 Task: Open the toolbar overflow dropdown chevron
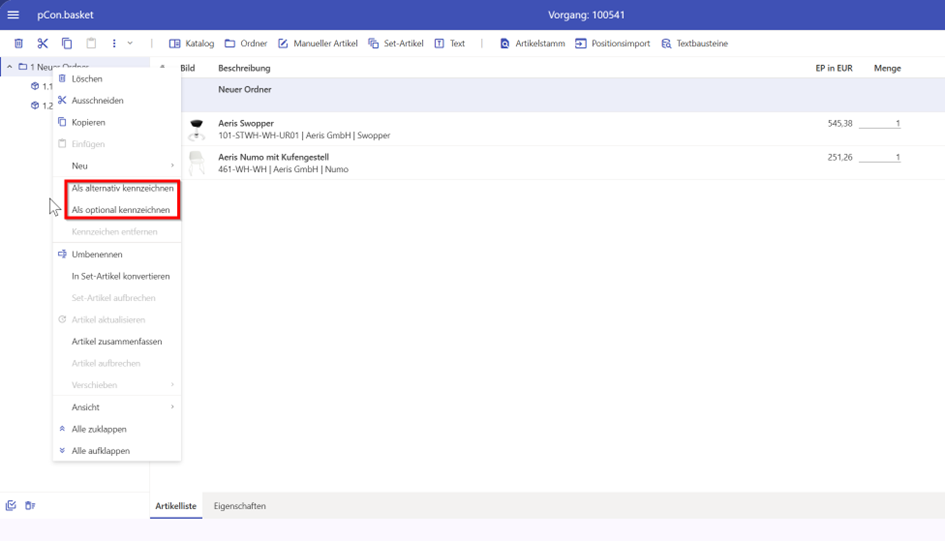tap(130, 44)
